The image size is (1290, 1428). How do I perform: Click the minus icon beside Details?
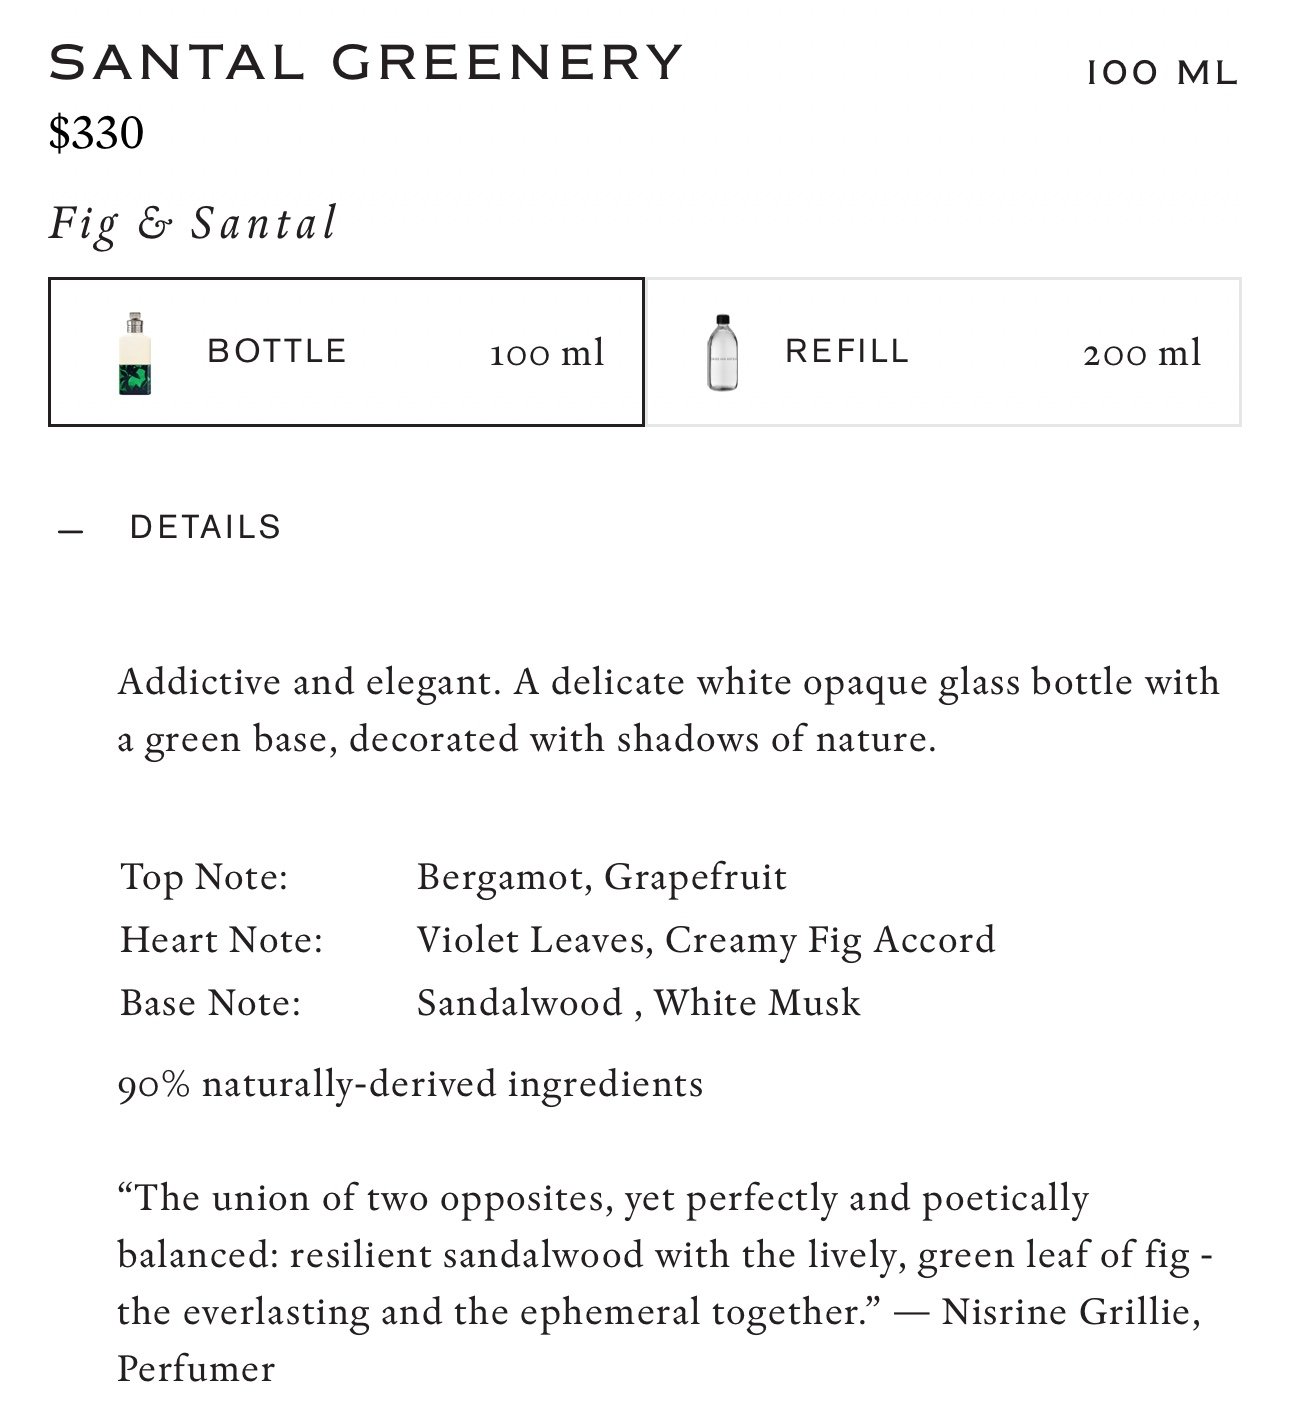70,531
